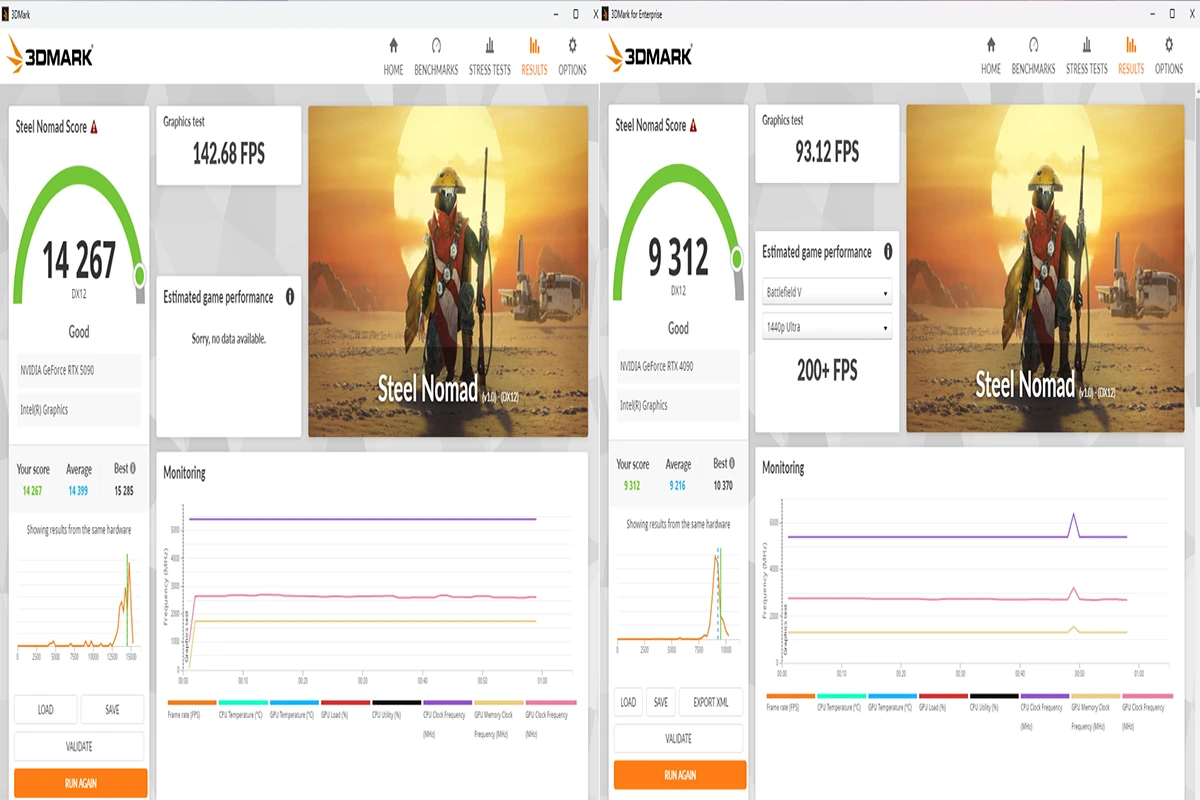This screenshot has width=1200, height=800.
Task: Click CPU Utility swatch in RTX 4090 Monitoring
Action: (995, 696)
